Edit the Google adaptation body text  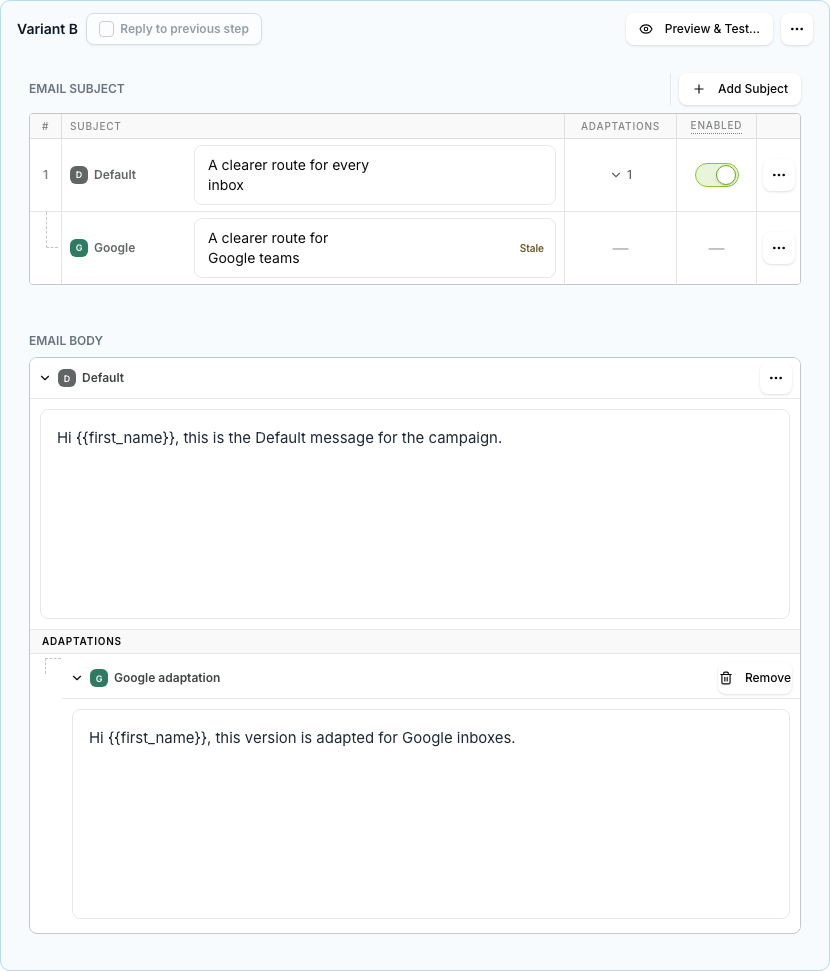431,814
